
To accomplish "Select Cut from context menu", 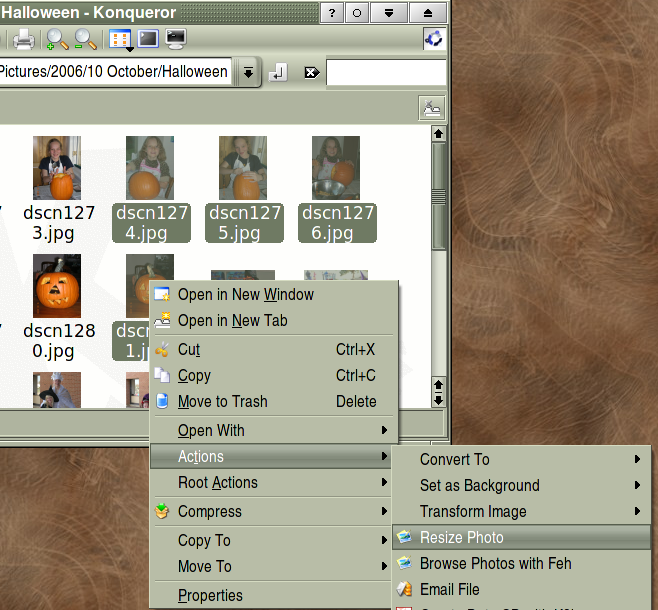I will [x=274, y=349].
